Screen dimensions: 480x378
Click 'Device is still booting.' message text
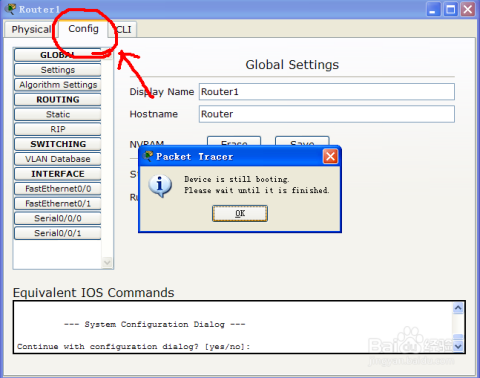tap(237, 179)
